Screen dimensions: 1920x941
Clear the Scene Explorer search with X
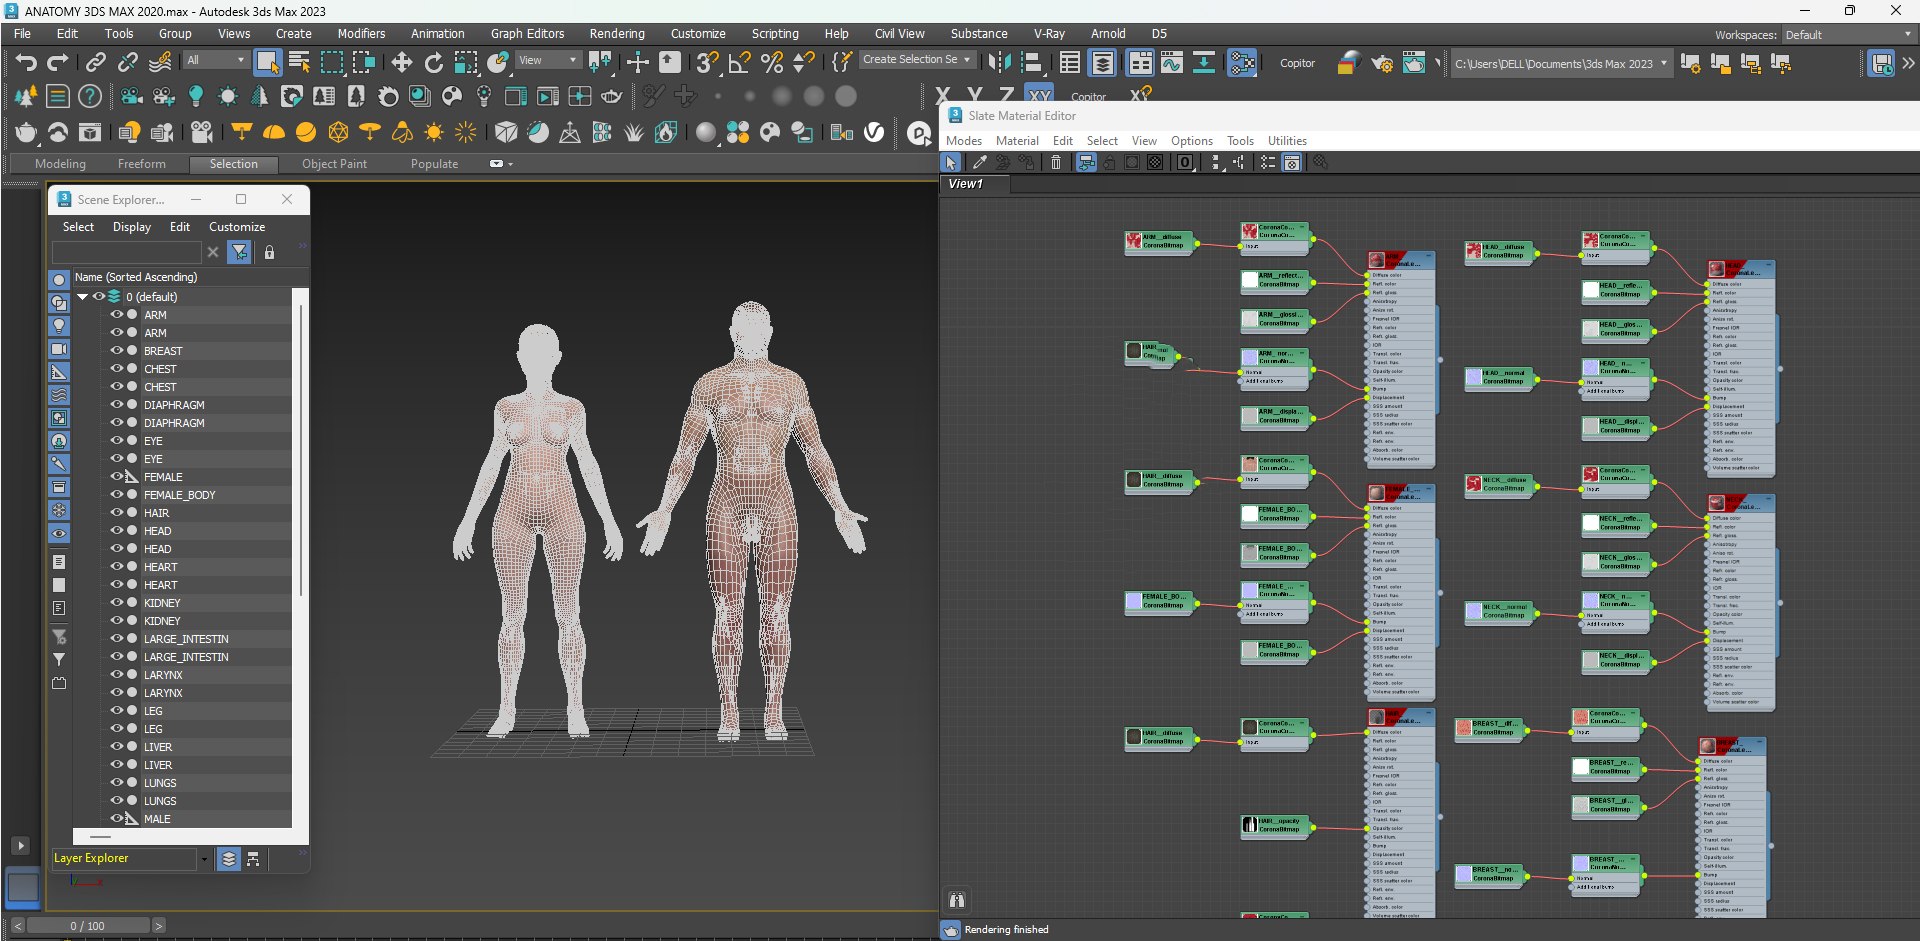tap(213, 253)
